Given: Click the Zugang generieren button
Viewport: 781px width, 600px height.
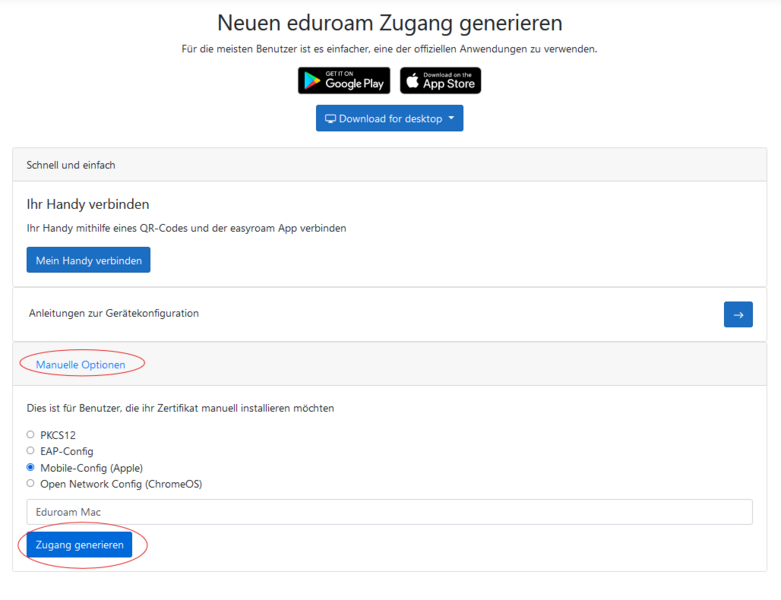Looking at the screenshot, I should click(x=79, y=545).
